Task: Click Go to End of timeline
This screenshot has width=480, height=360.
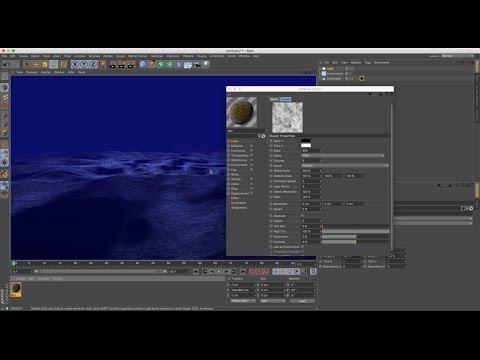Action: (243, 272)
